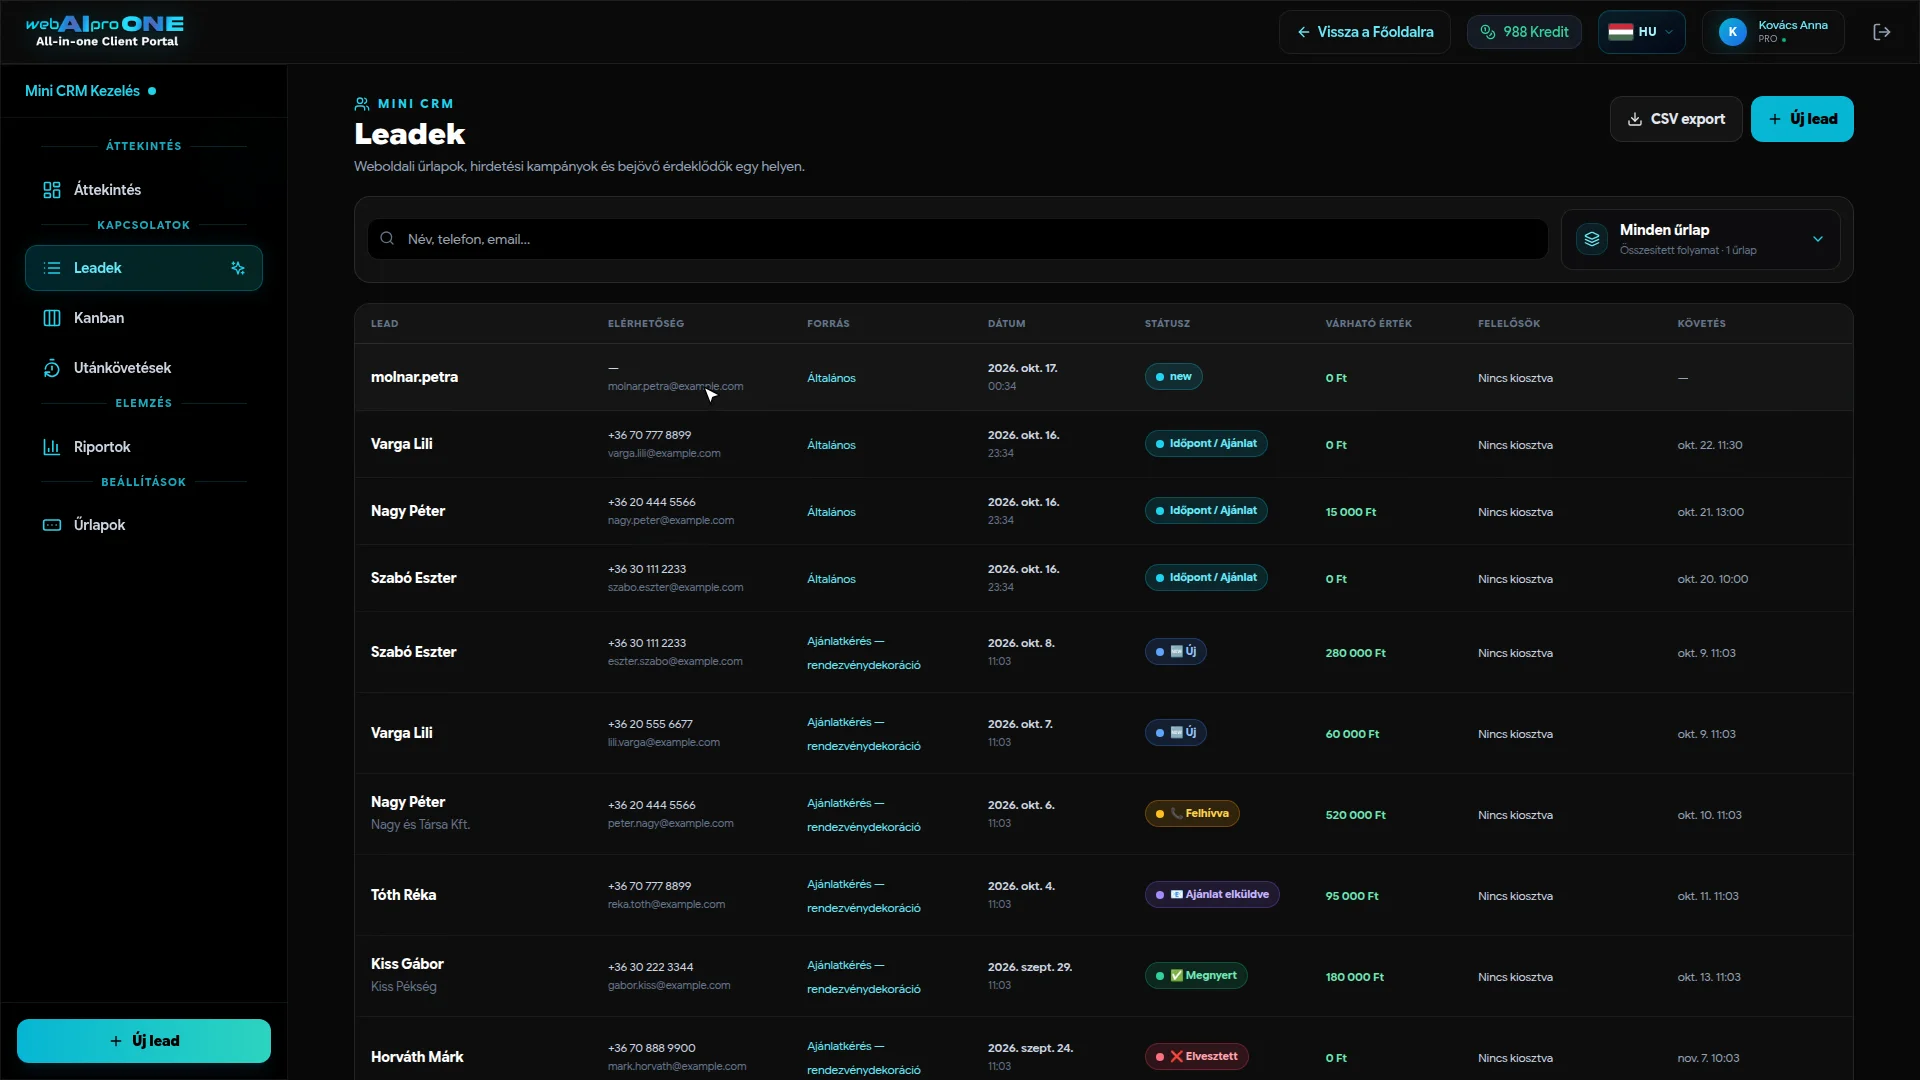This screenshot has height=1080, width=1920.
Task: Click the logout icon in top bar
Action: click(x=1881, y=32)
